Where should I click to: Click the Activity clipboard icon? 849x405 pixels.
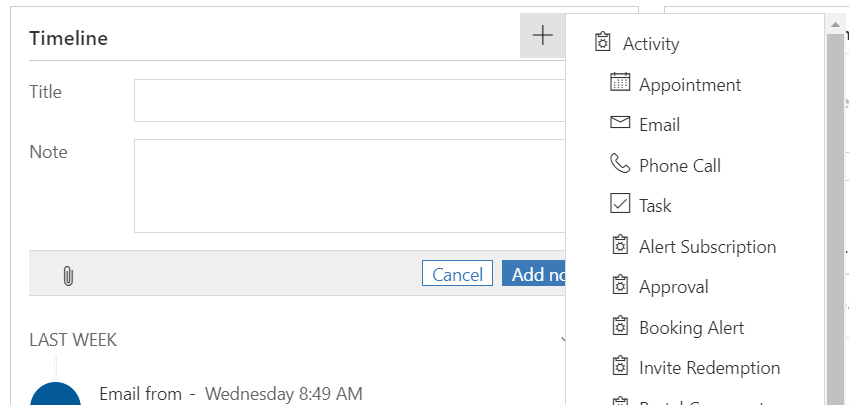tap(603, 42)
